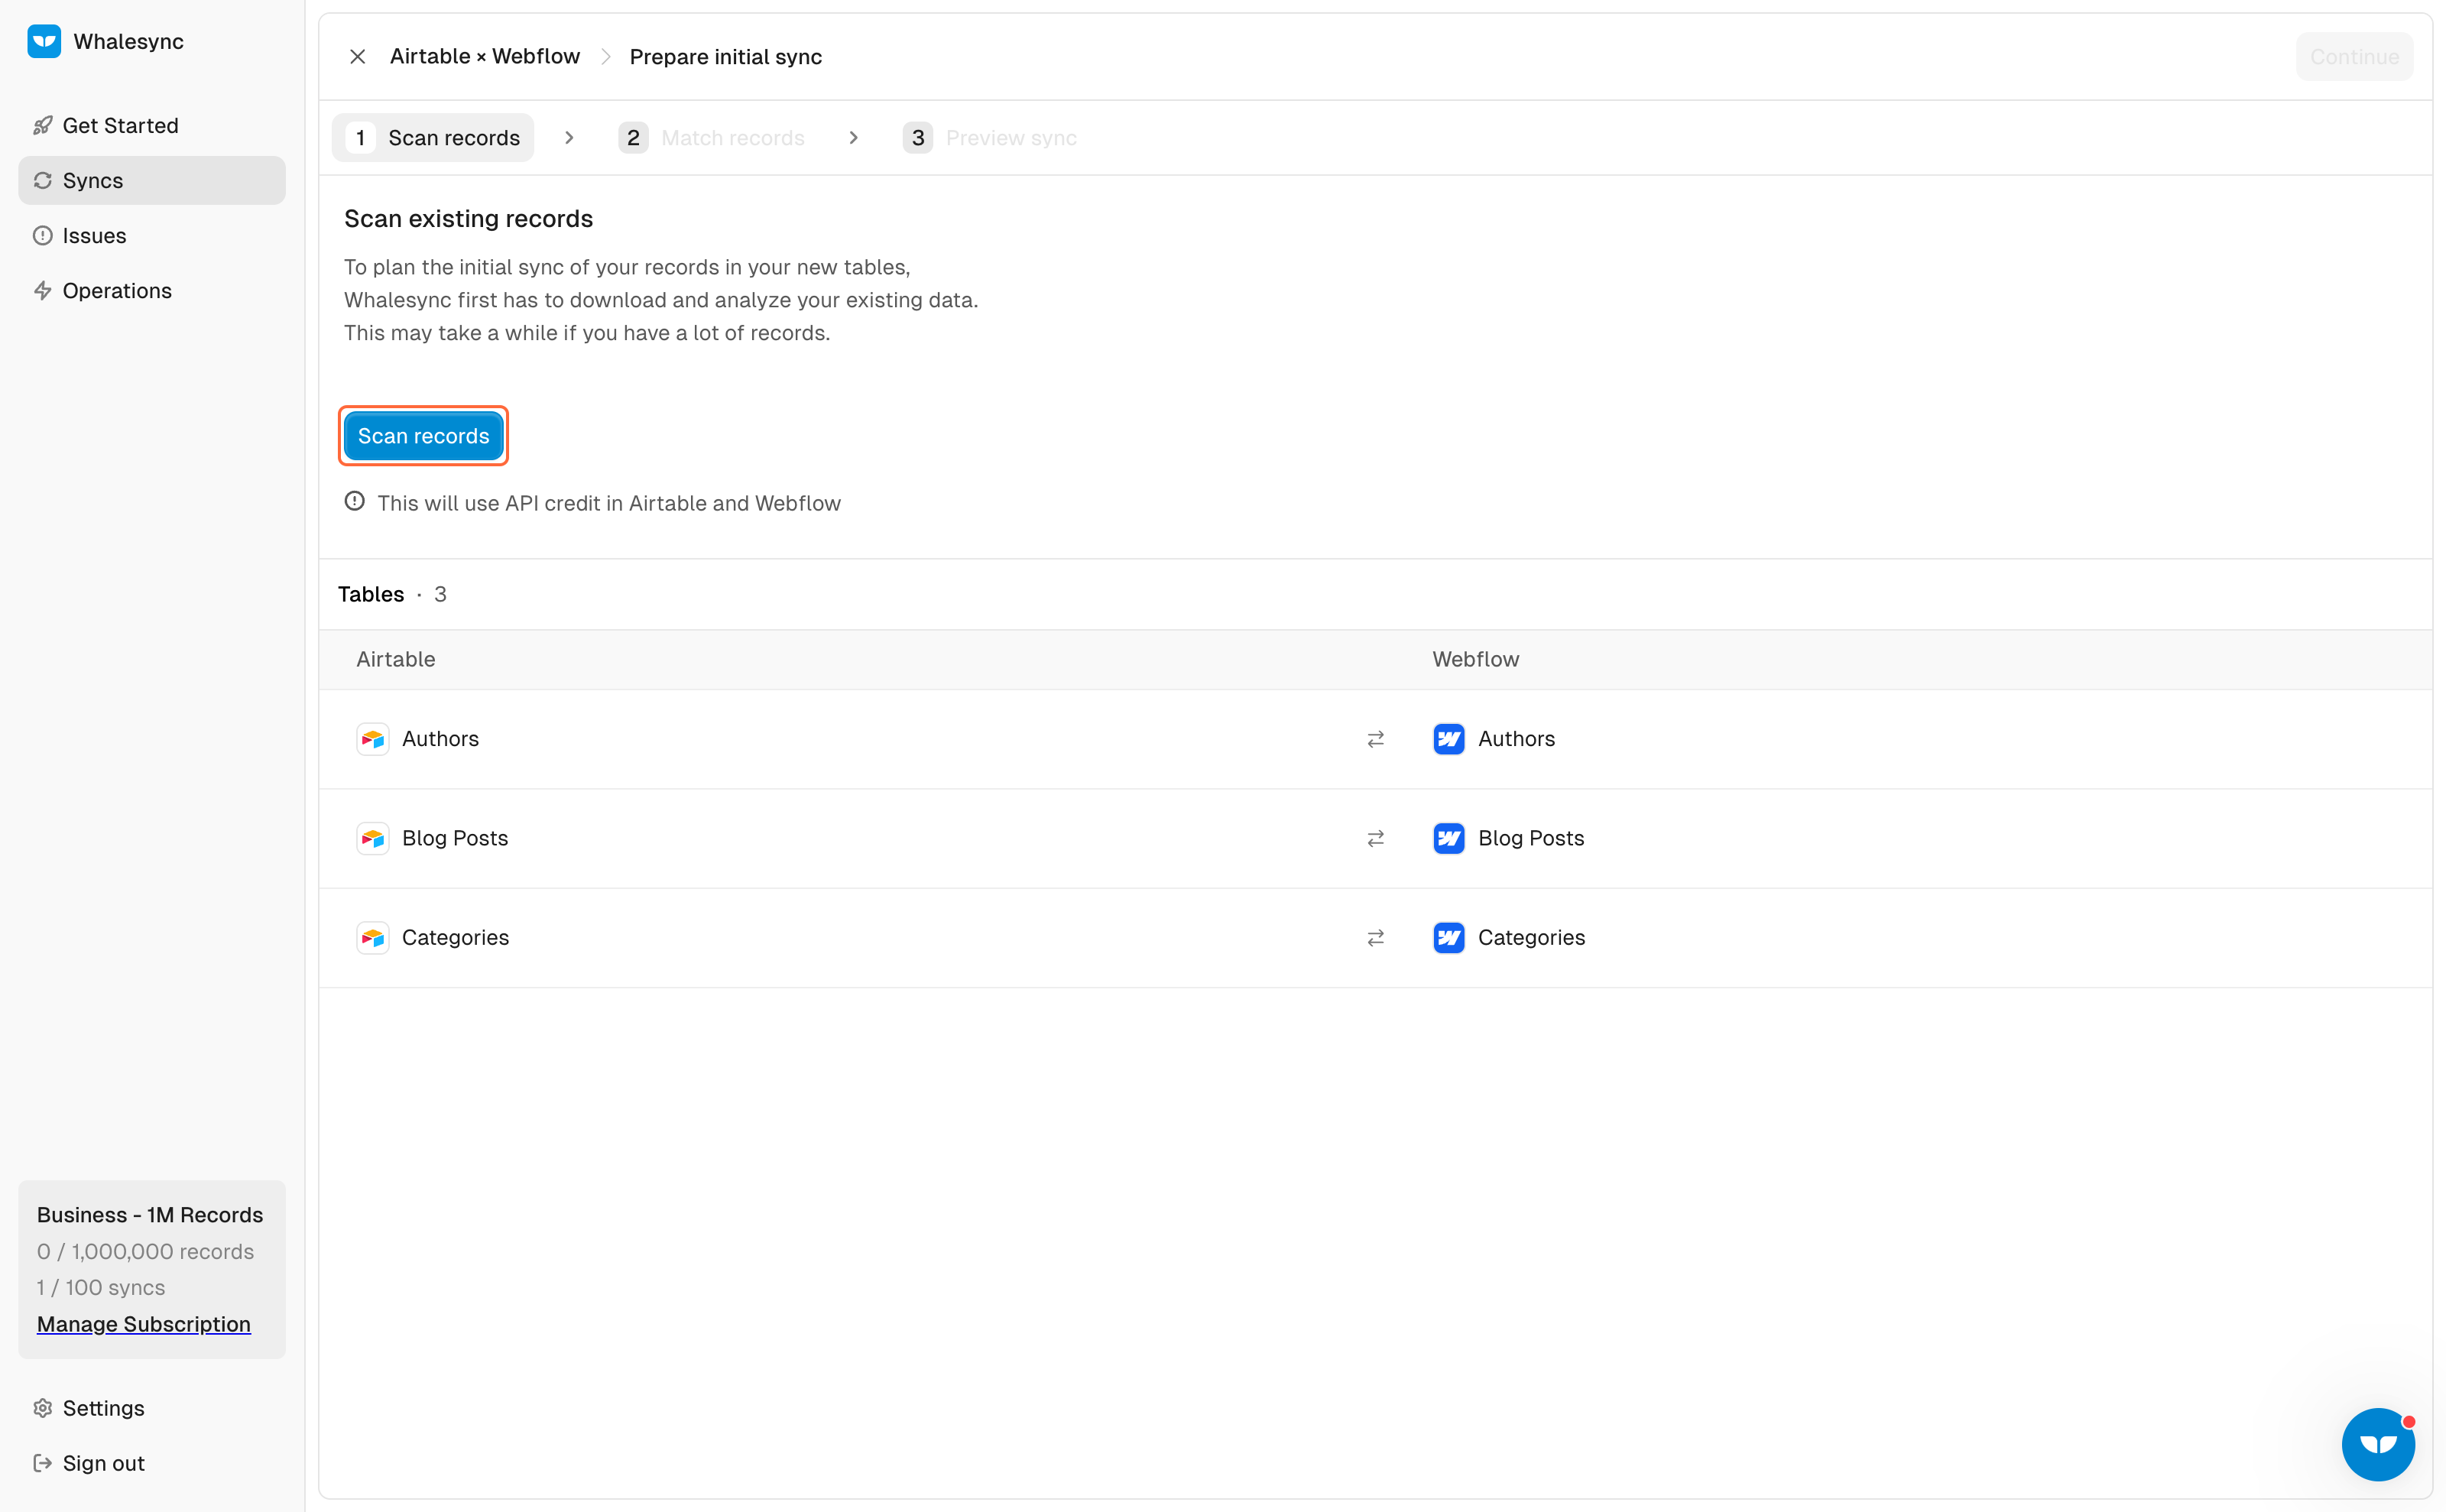Click the Airtable Authors table name
The width and height of the screenshot is (2446, 1512).
tap(440, 739)
